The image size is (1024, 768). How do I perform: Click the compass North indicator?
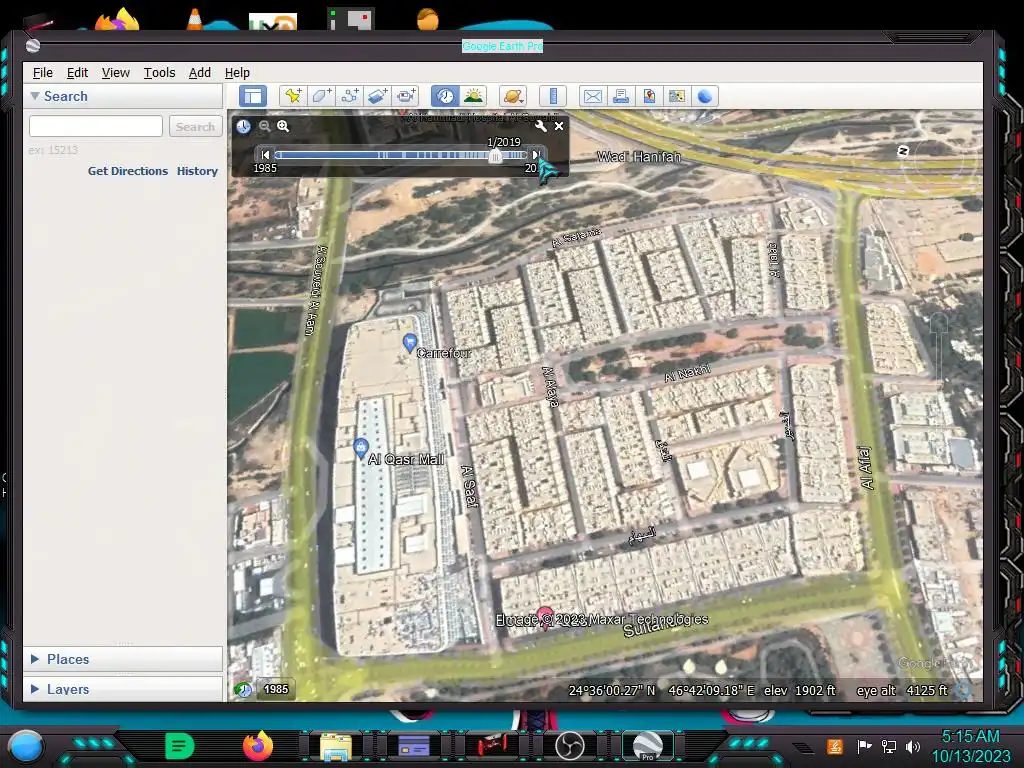903,151
